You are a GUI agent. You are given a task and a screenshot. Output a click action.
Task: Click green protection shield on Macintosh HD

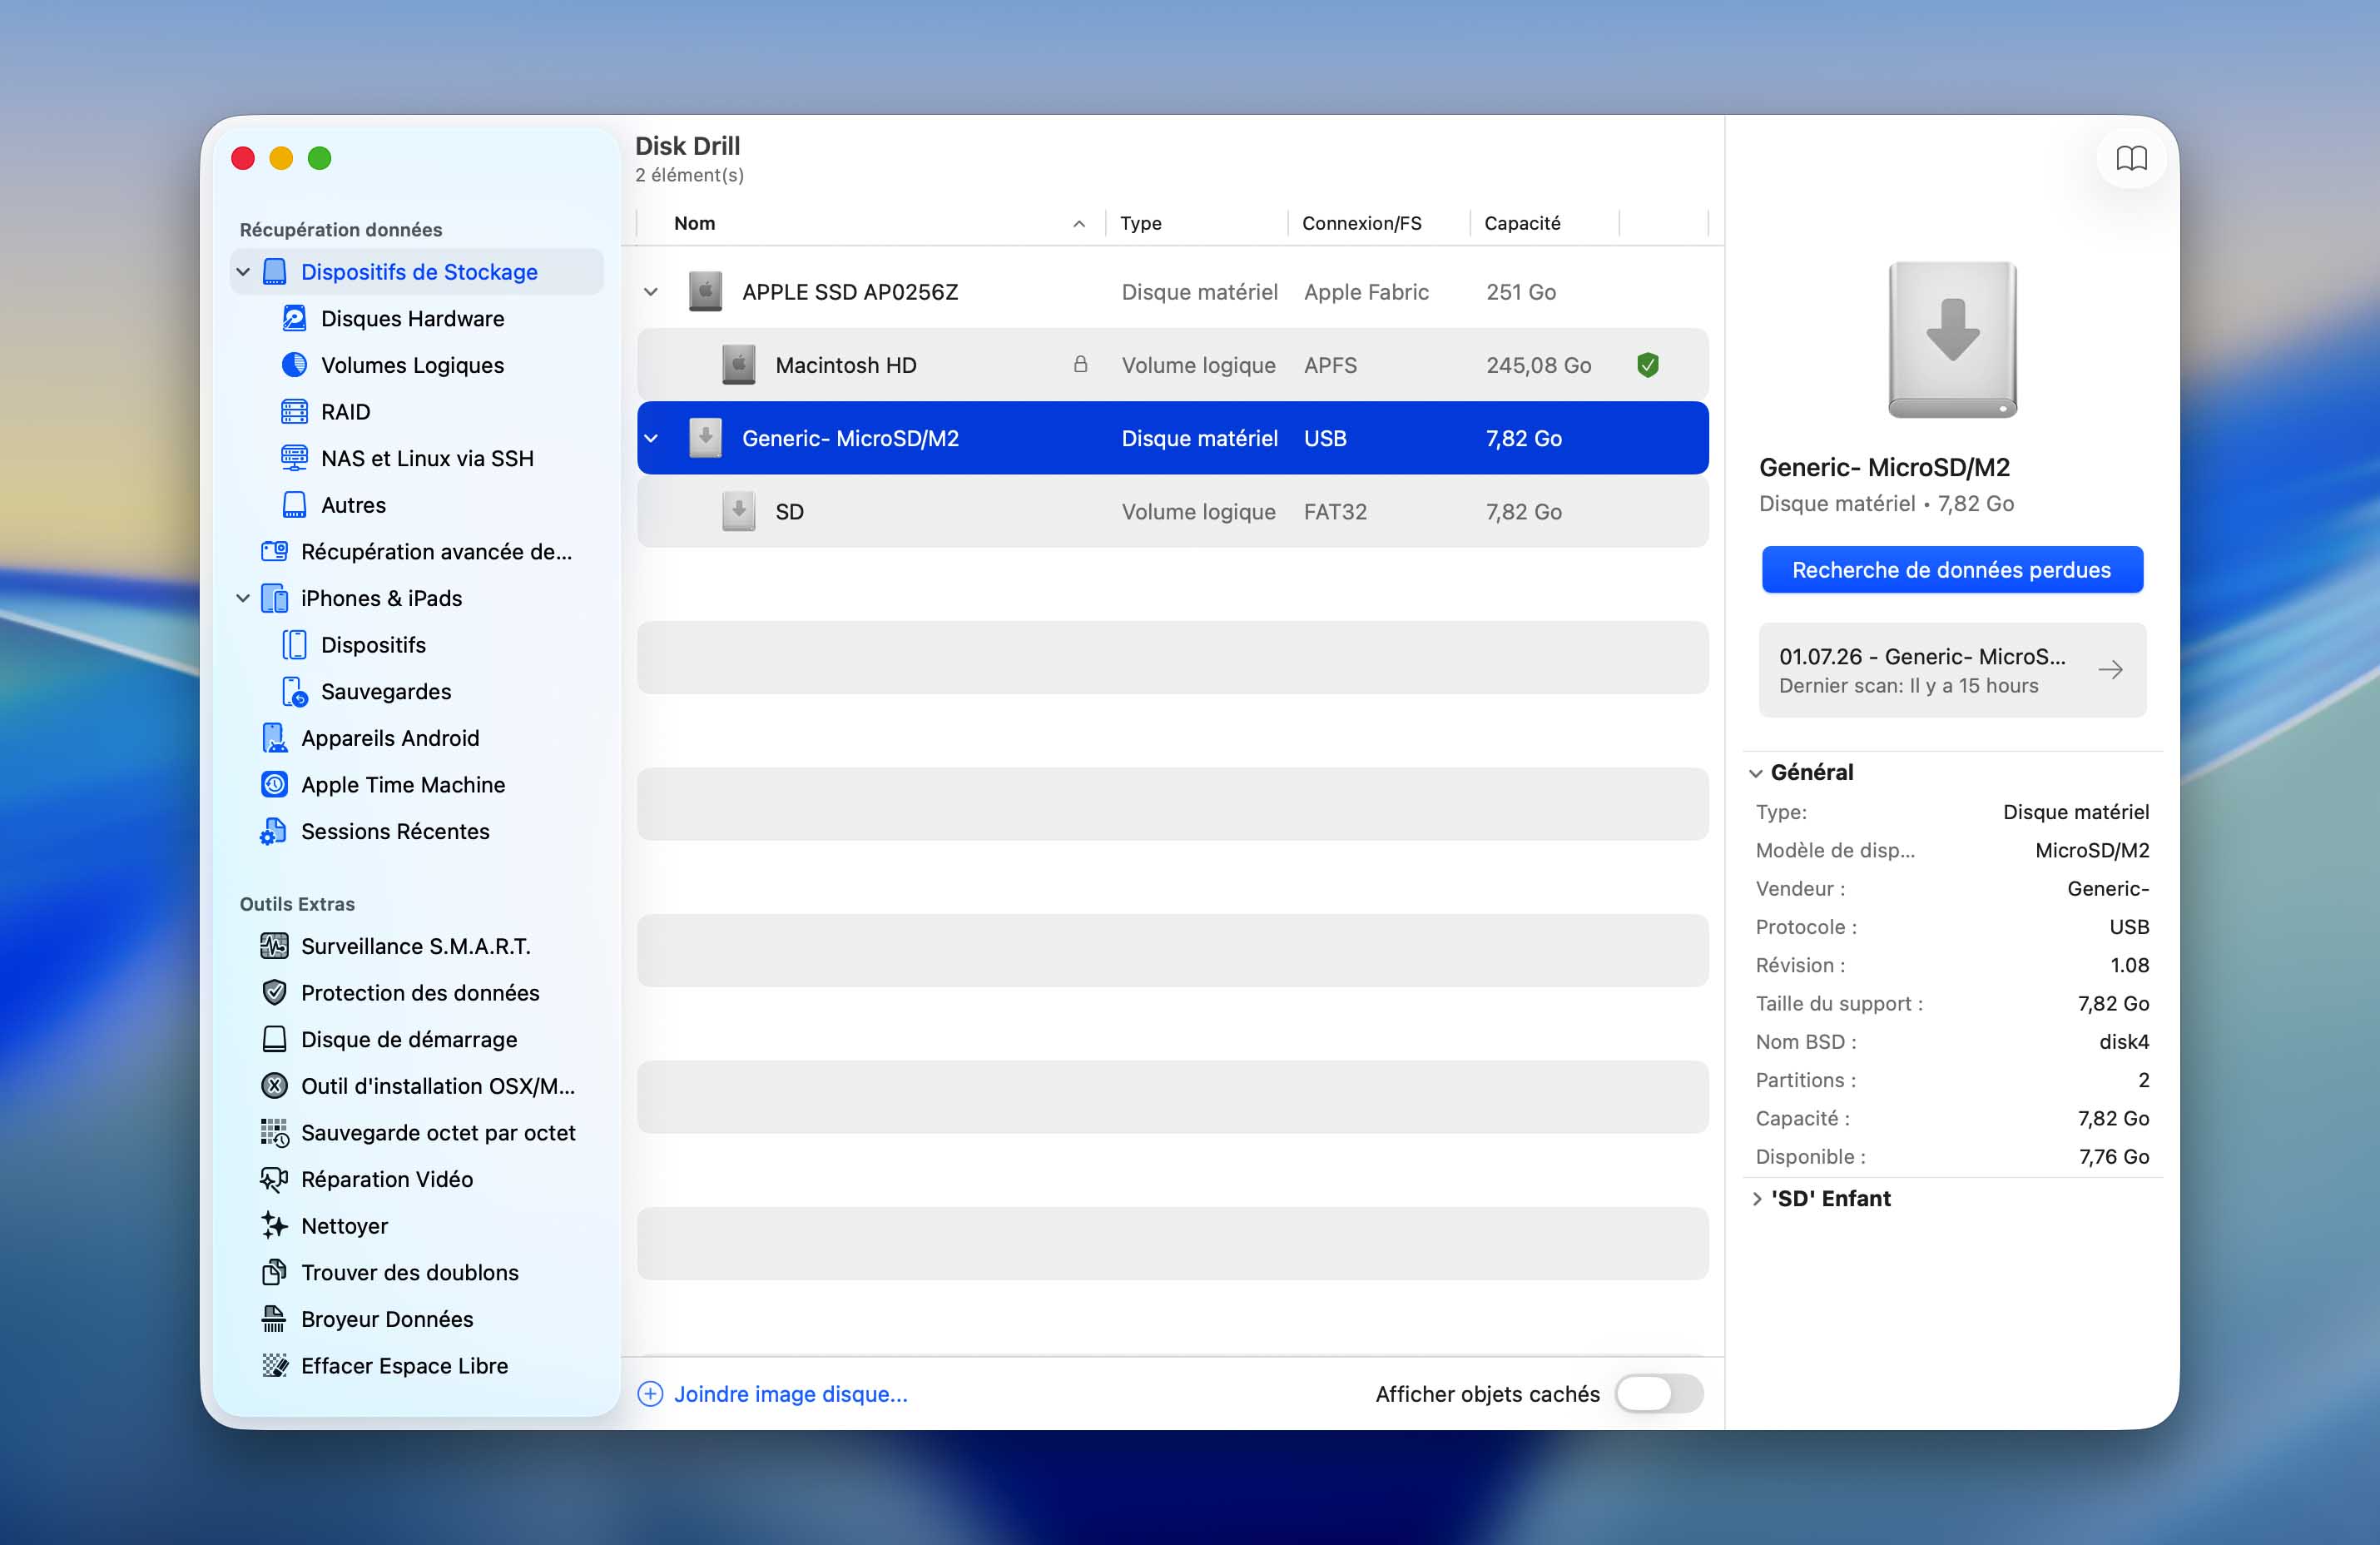pos(1648,365)
